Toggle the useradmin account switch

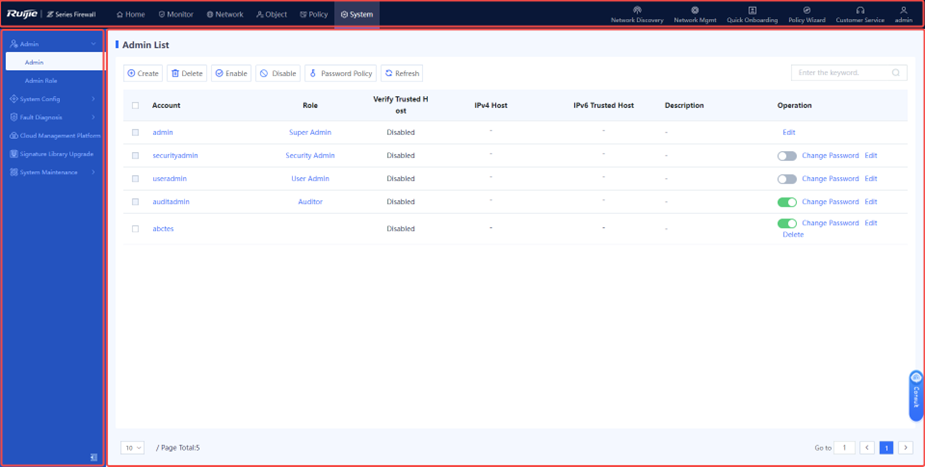[x=787, y=179]
